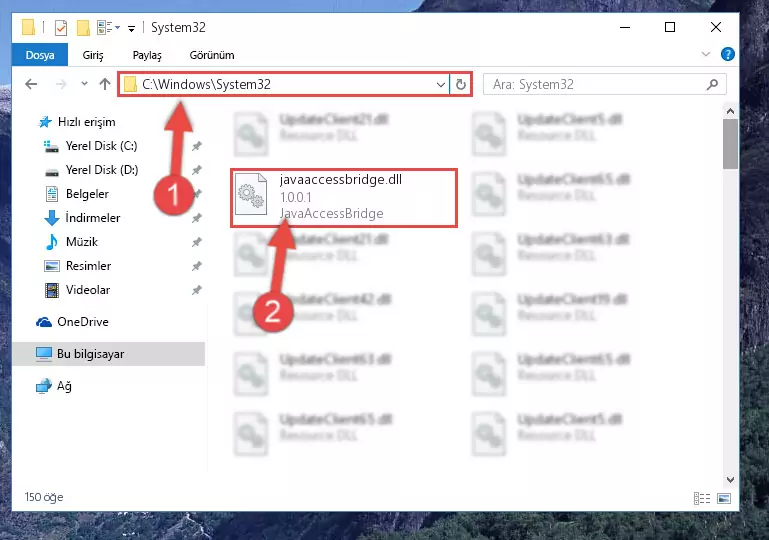Click the pin icon beside Videolar
Viewport: 769px width, 540px height.
[x=197, y=290]
